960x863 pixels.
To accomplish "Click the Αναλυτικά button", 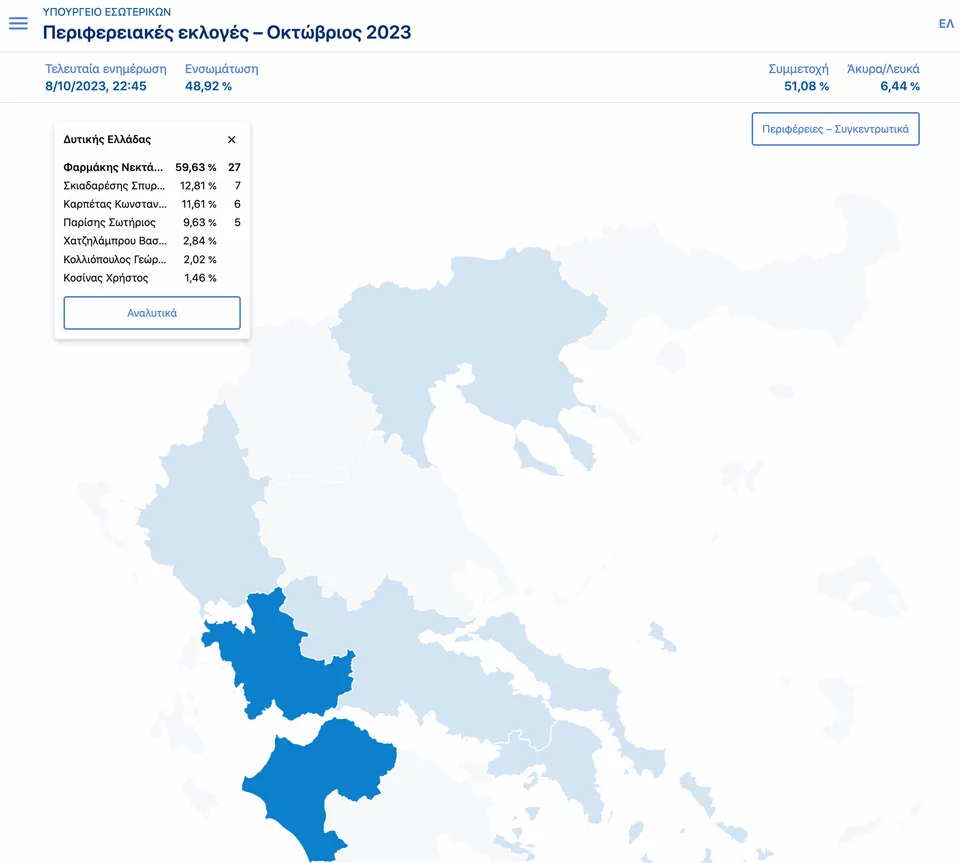I will (152, 313).
